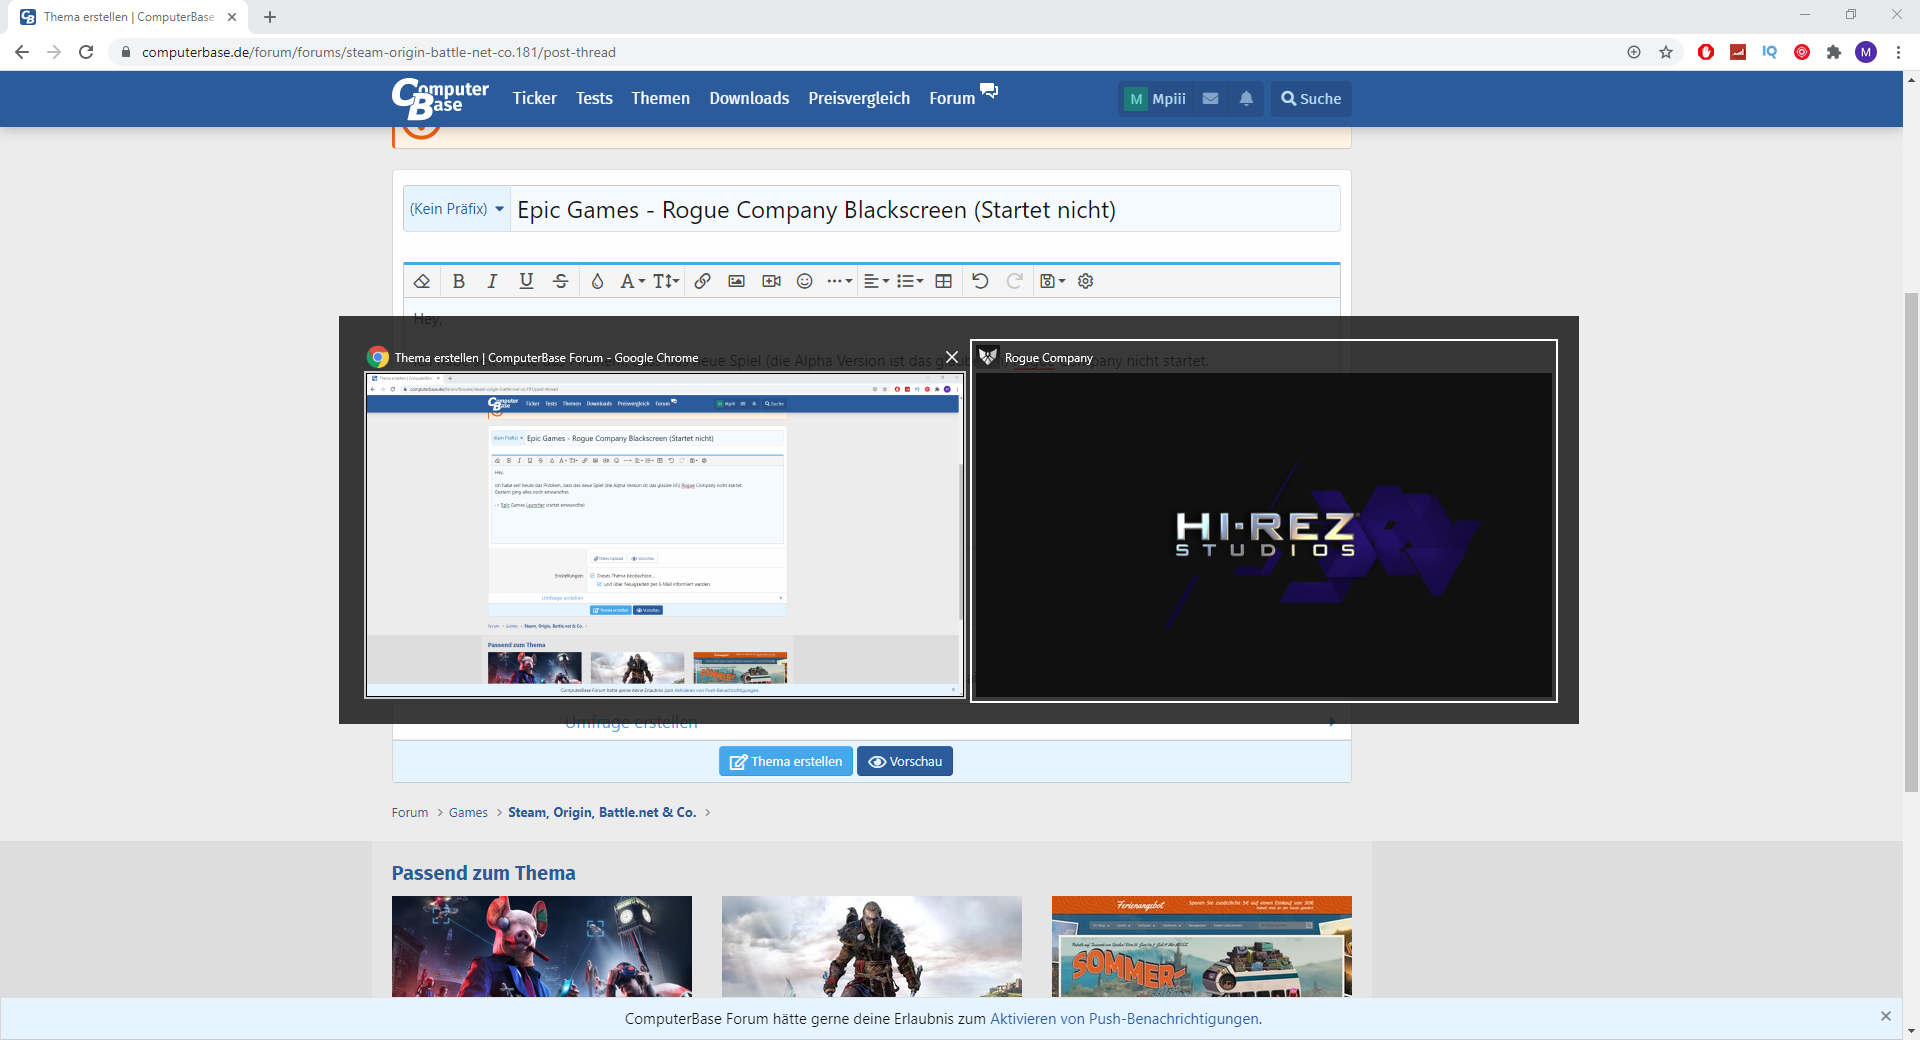1920x1040 pixels.
Task: Toggle BB code mode gear icon
Action: point(1086,281)
